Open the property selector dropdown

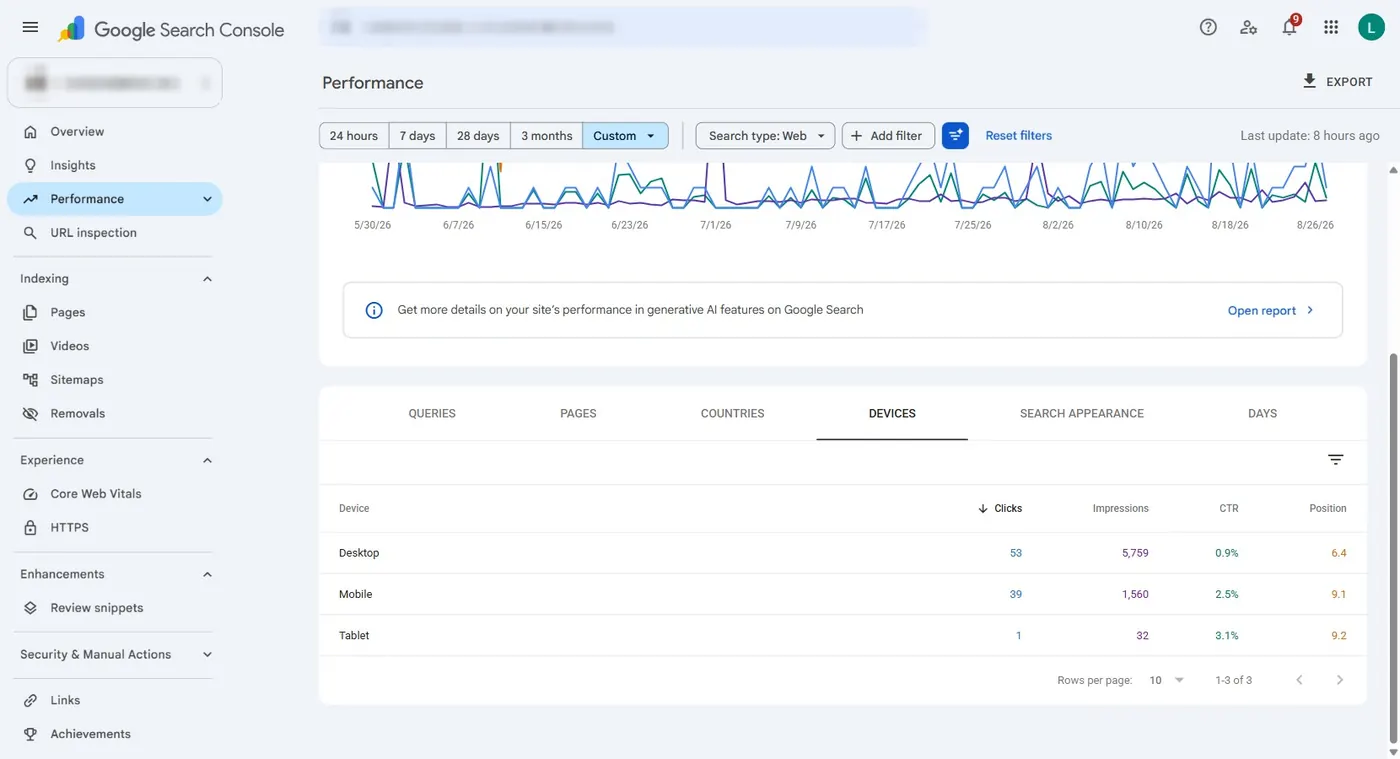click(x=115, y=82)
